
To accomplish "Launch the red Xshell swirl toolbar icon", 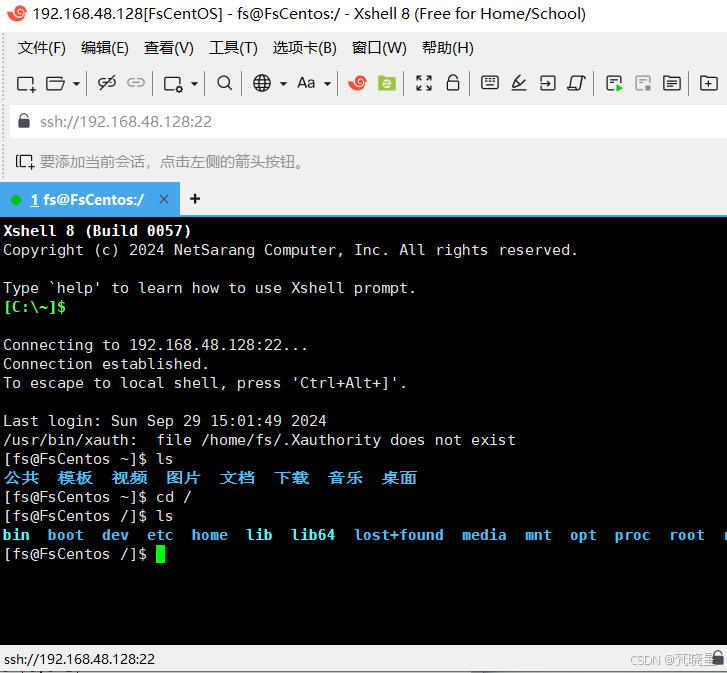I will click(x=357, y=83).
